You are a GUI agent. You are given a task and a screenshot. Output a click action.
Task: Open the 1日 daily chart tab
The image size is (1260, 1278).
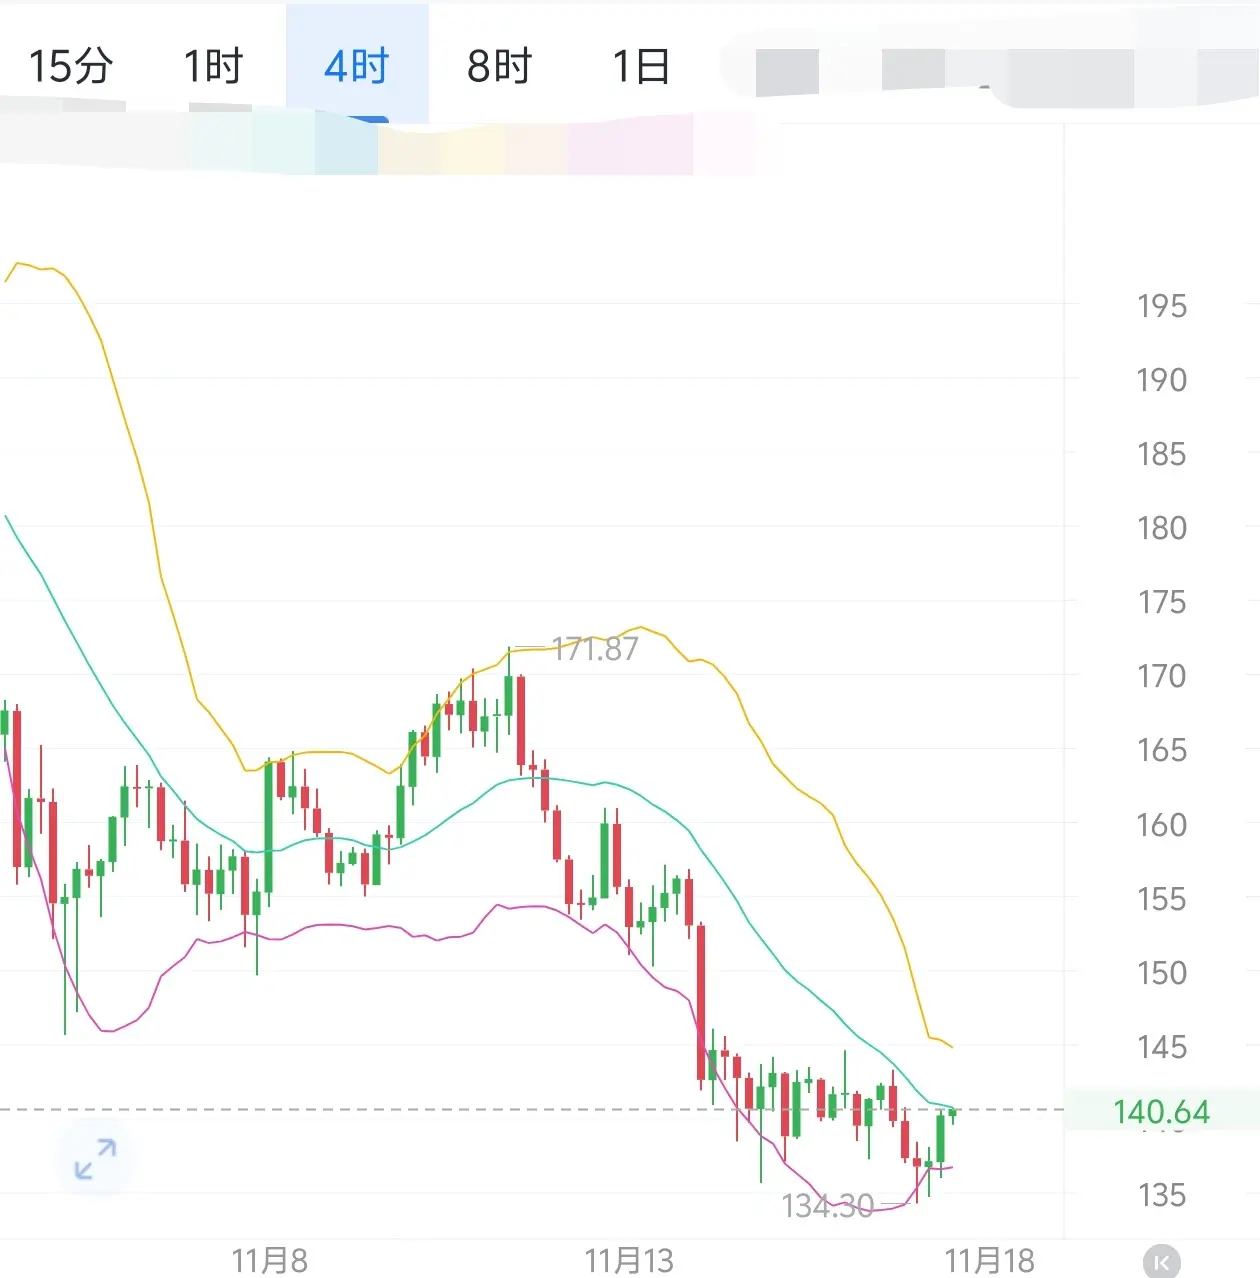point(641,66)
